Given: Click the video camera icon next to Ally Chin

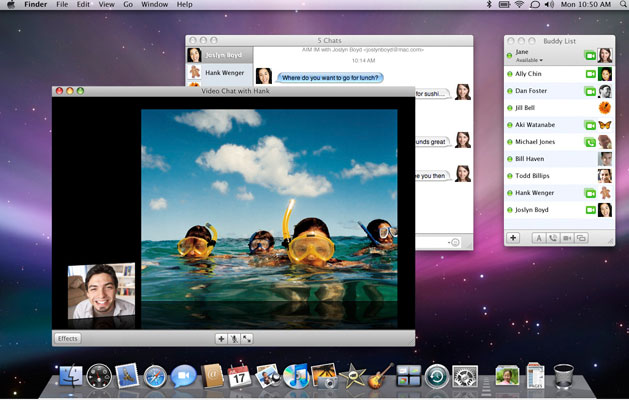Looking at the screenshot, I should tap(590, 74).
